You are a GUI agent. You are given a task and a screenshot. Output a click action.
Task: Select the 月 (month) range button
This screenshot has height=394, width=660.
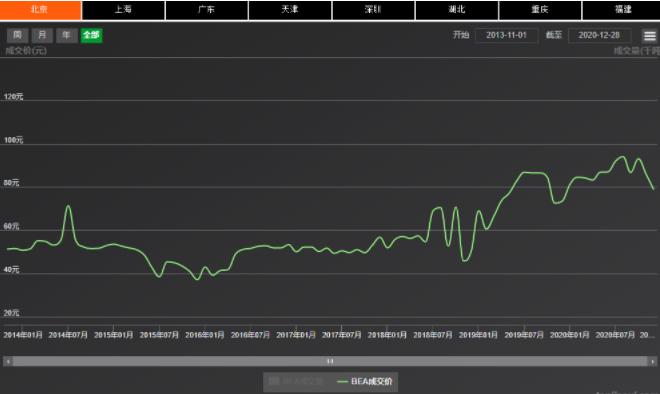tap(42, 35)
